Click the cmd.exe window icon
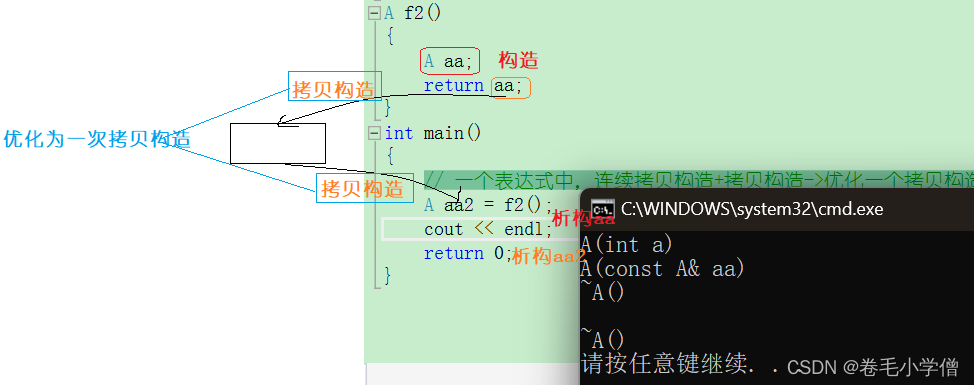Image resolution: width=974 pixels, height=387 pixels. [603, 209]
